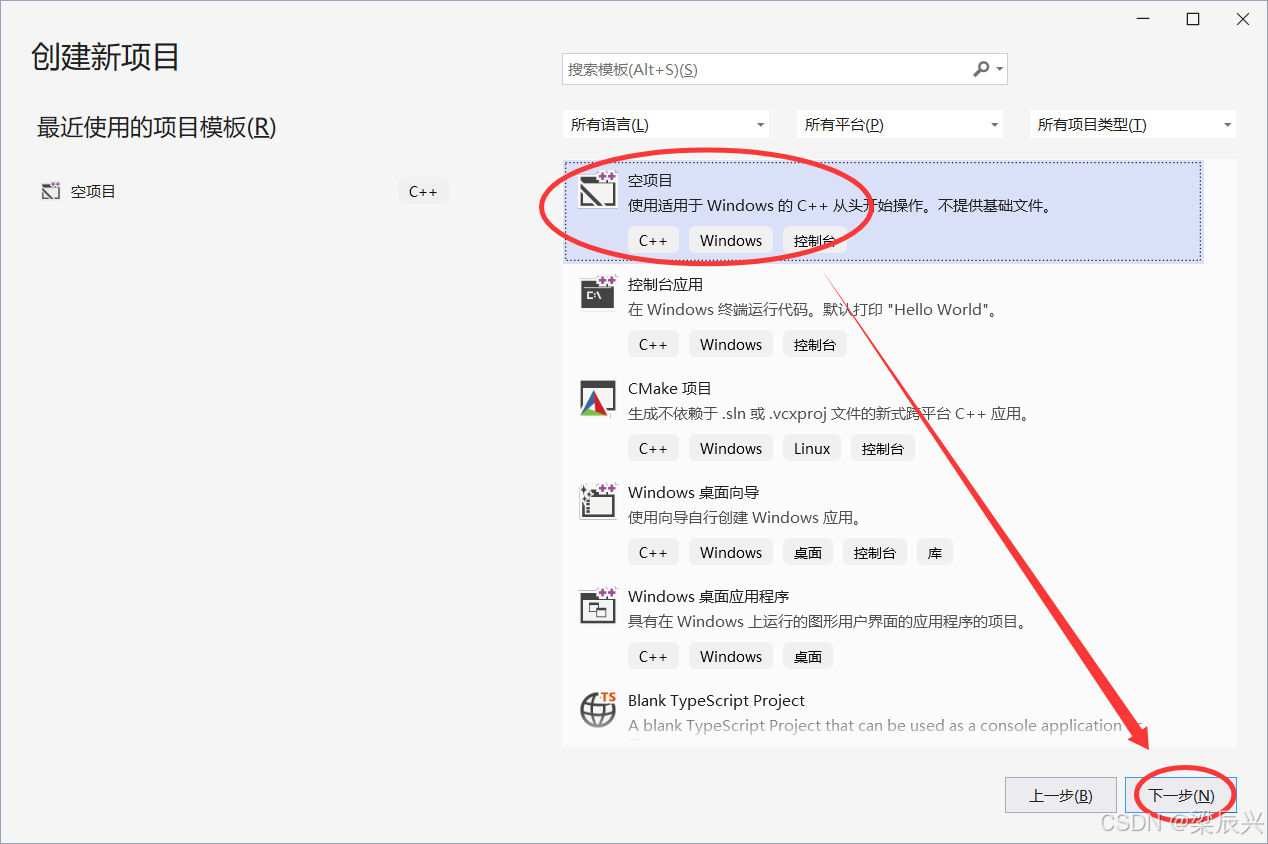Screen dimensions: 1268x844
Task: Click the Blank TypeScript Project globe icon
Action: (598, 710)
